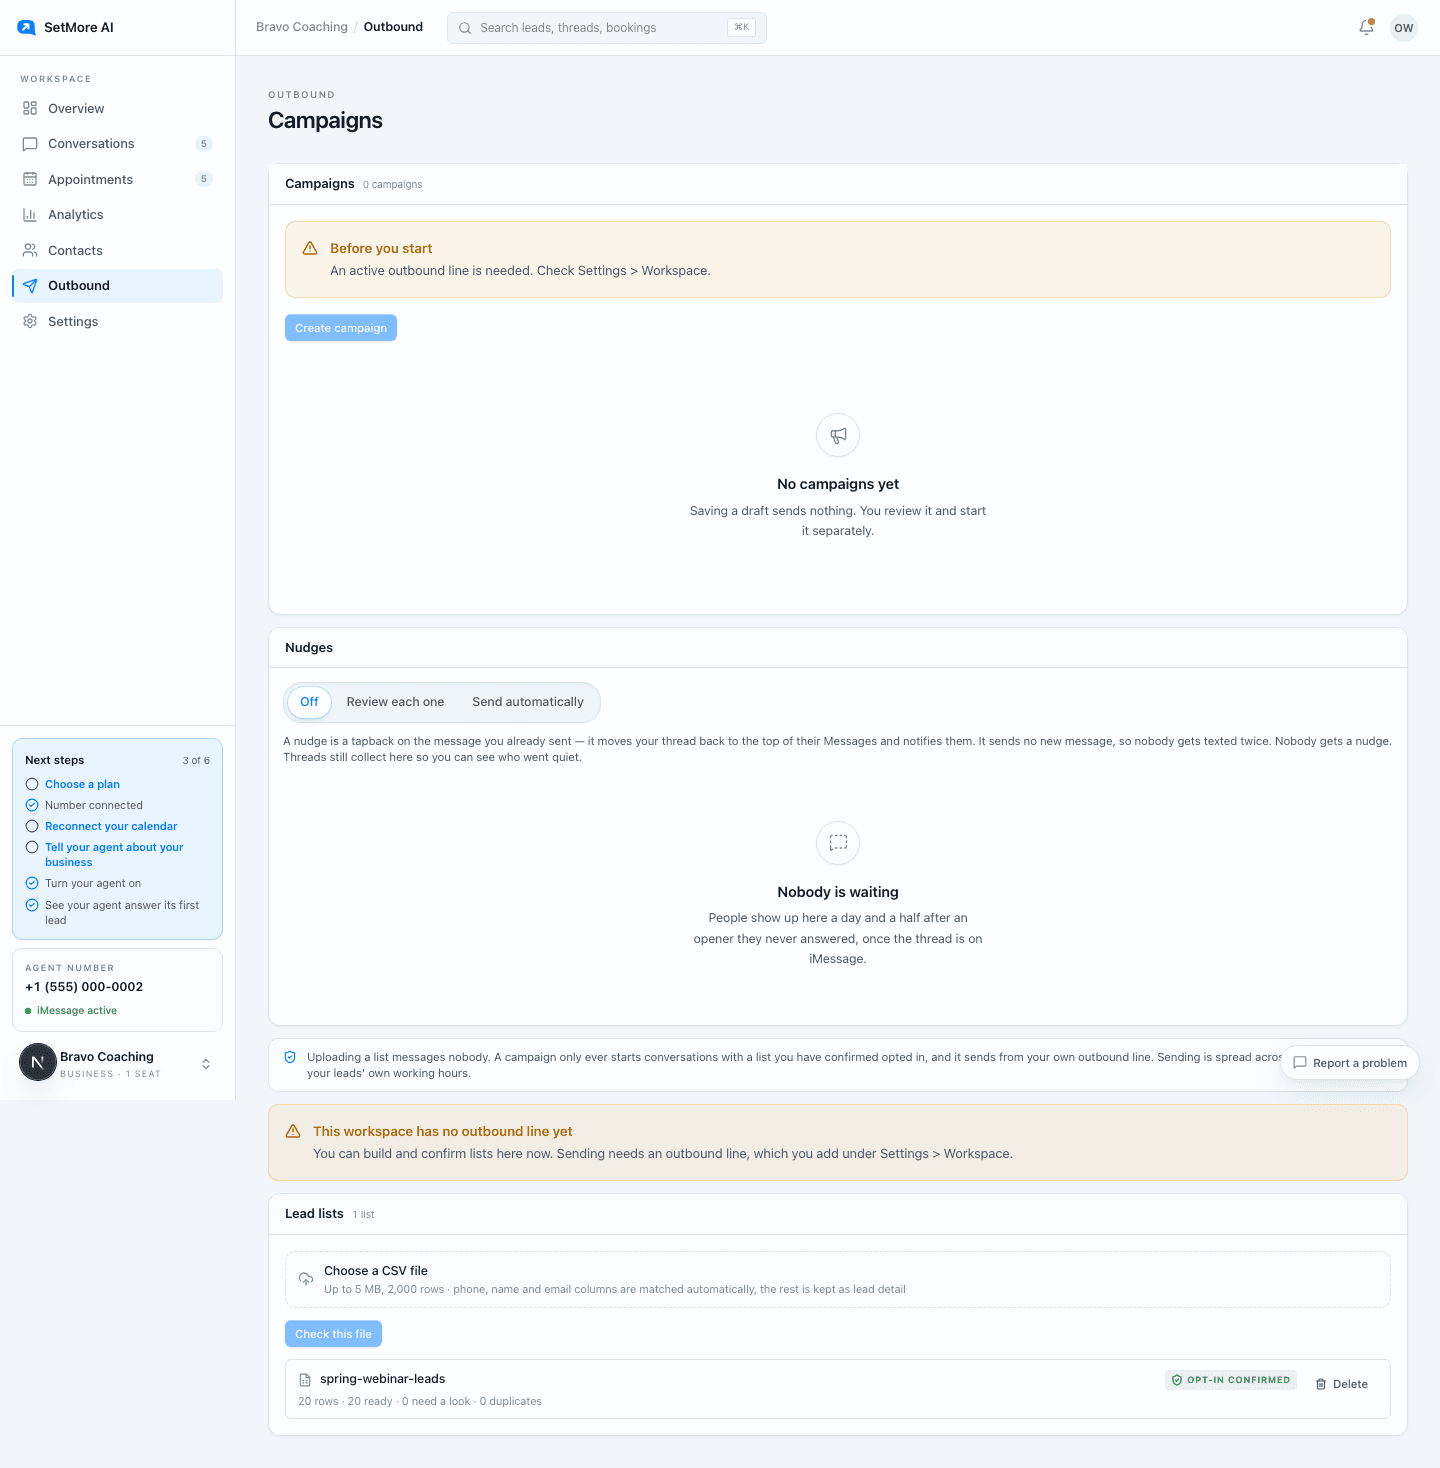Viewport: 1440px width, 1468px height.
Task: Click the 3 of 6 progress text
Action: tap(196, 761)
